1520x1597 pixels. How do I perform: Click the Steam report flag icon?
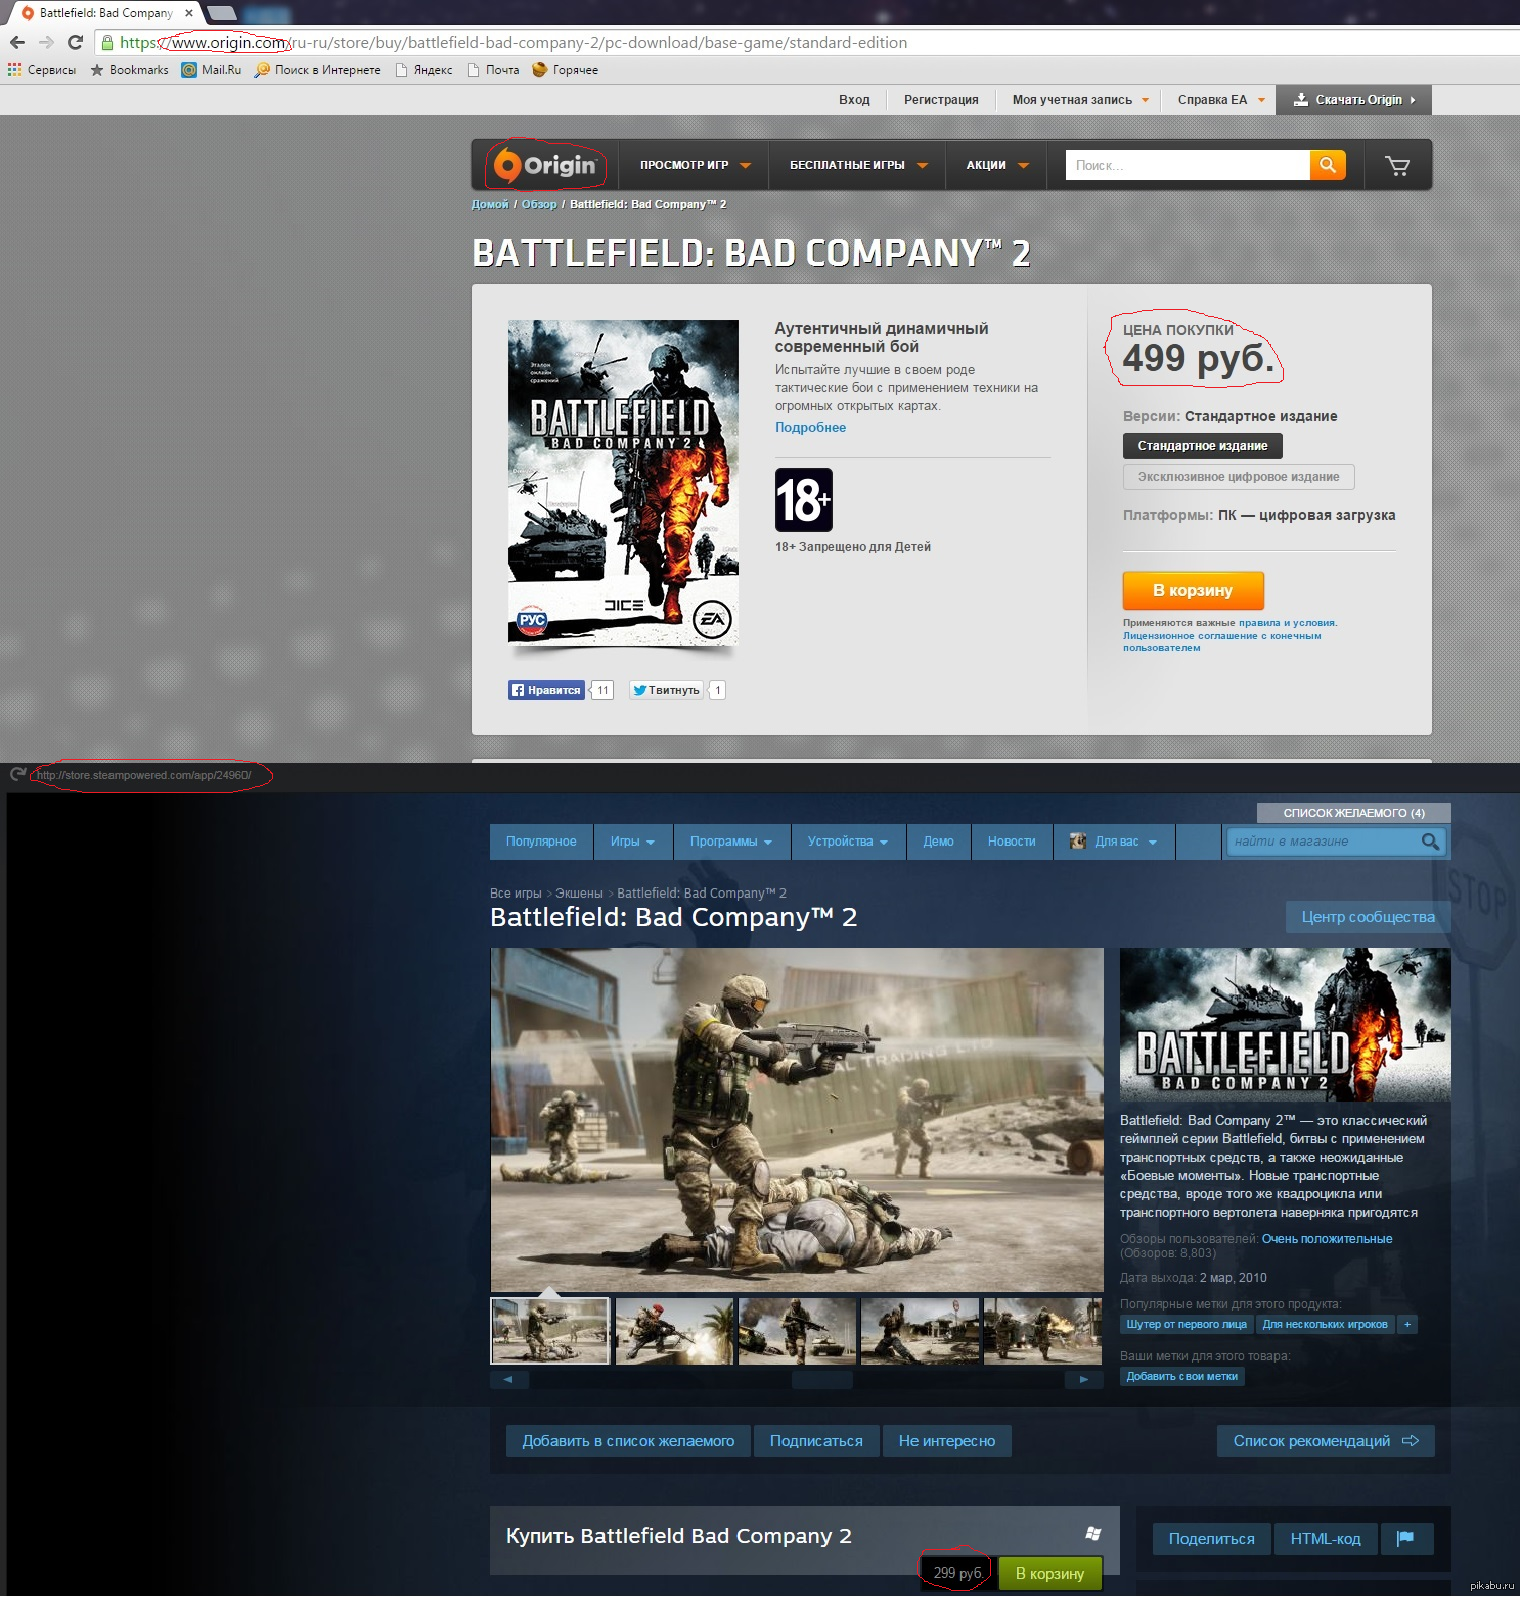click(x=1406, y=1538)
